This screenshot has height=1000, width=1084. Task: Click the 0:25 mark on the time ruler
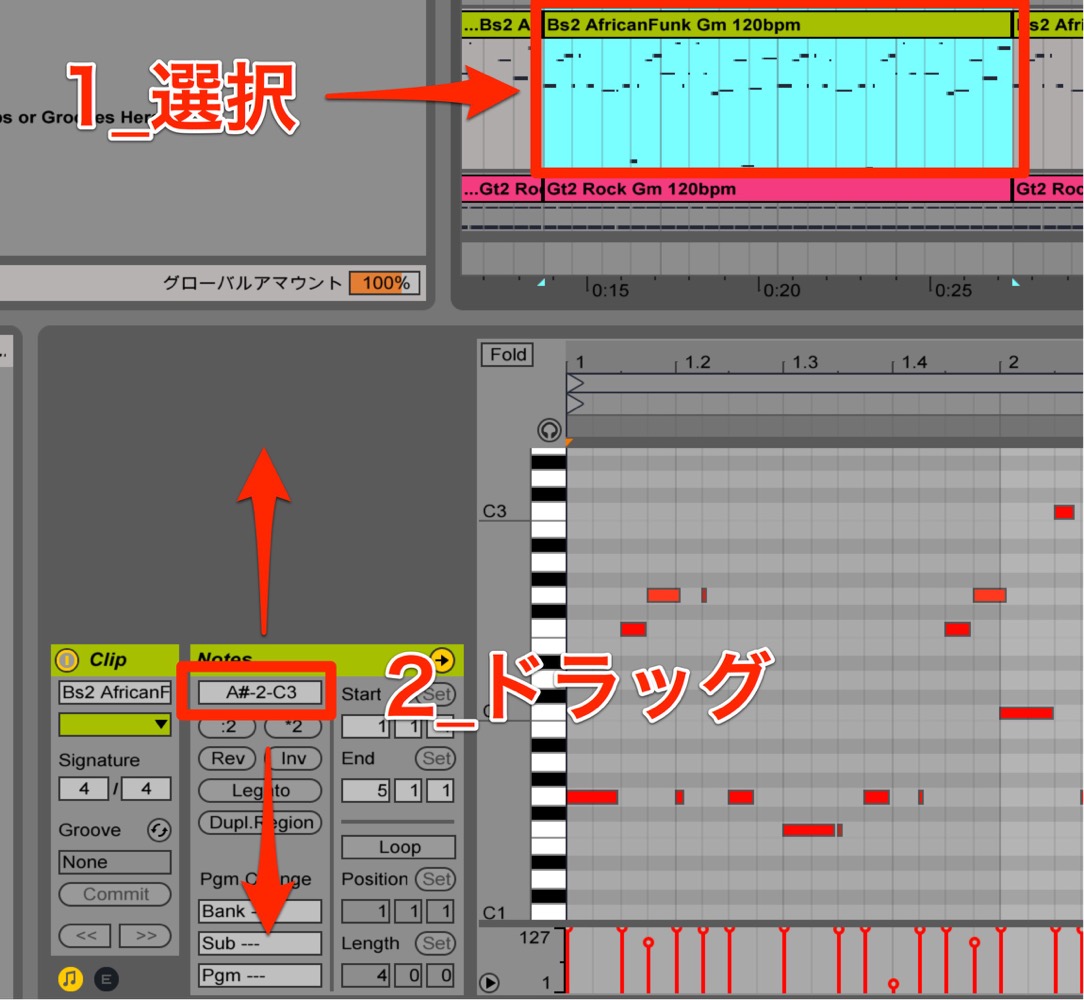[x=953, y=290]
